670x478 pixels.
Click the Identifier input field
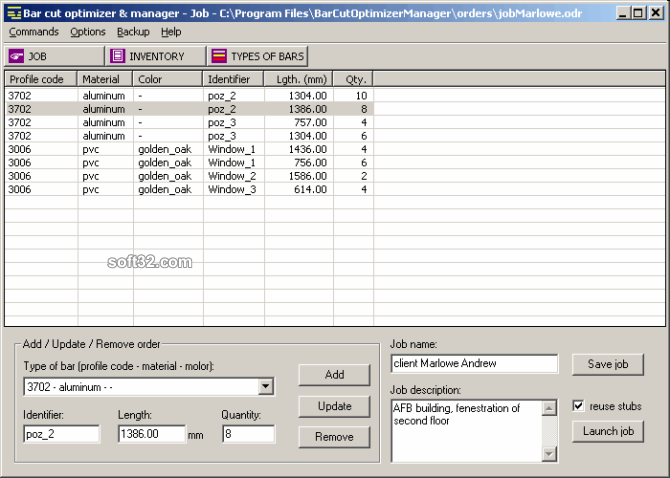pos(62,434)
